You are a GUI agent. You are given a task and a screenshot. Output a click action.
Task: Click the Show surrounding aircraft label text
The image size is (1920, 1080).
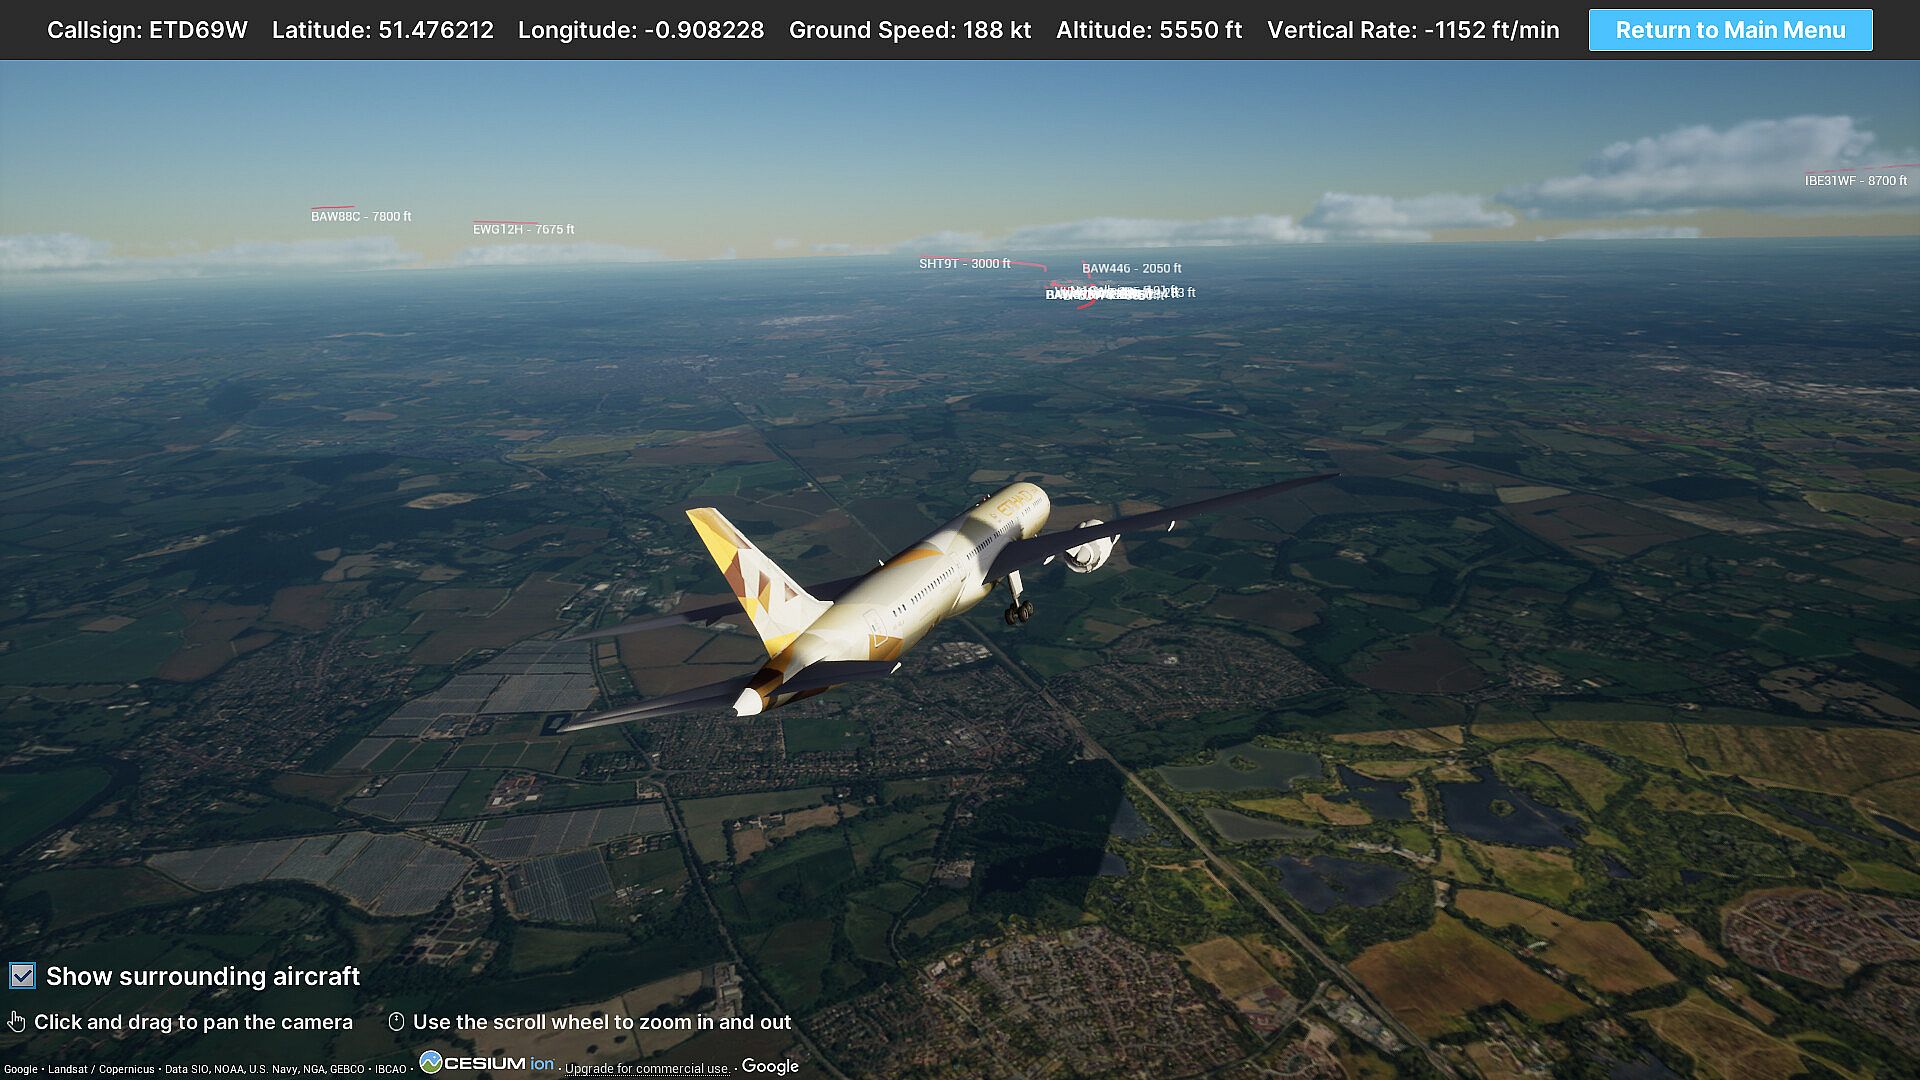(203, 976)
